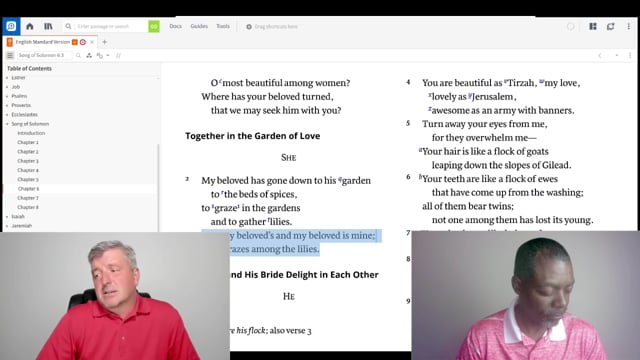Screen dimensions: 640x360
Task: Open the in-resource search icon
Action: pyautogui.click(x=78, y=56)
